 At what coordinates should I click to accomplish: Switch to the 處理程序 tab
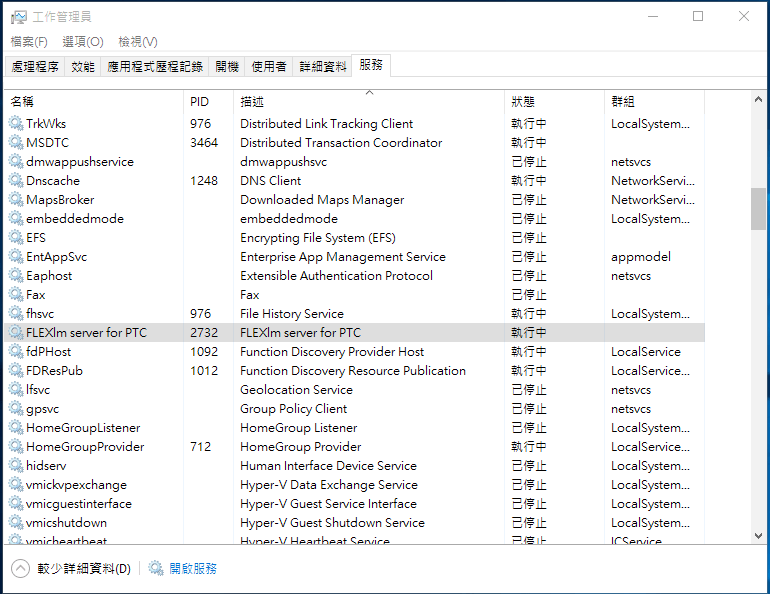[x=35, y=67]
